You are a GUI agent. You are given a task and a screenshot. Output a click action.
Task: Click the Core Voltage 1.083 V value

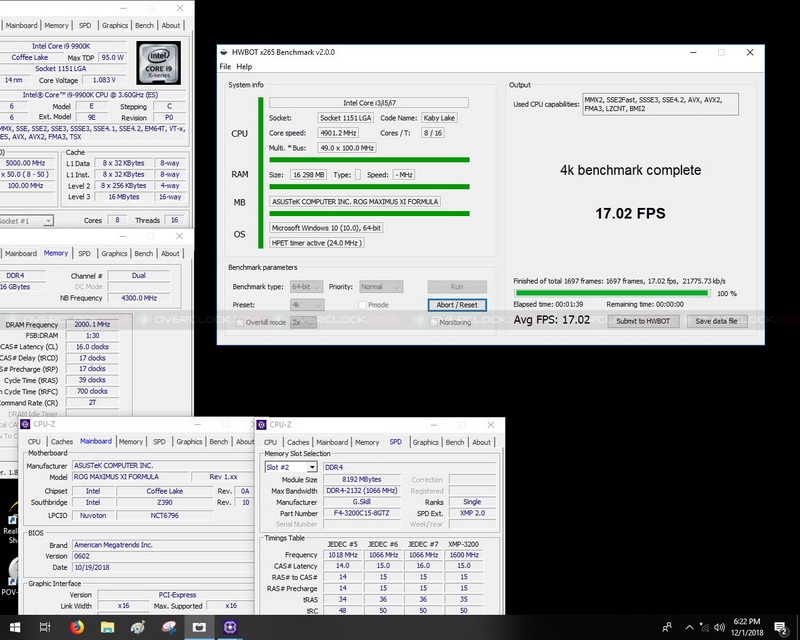104,80
